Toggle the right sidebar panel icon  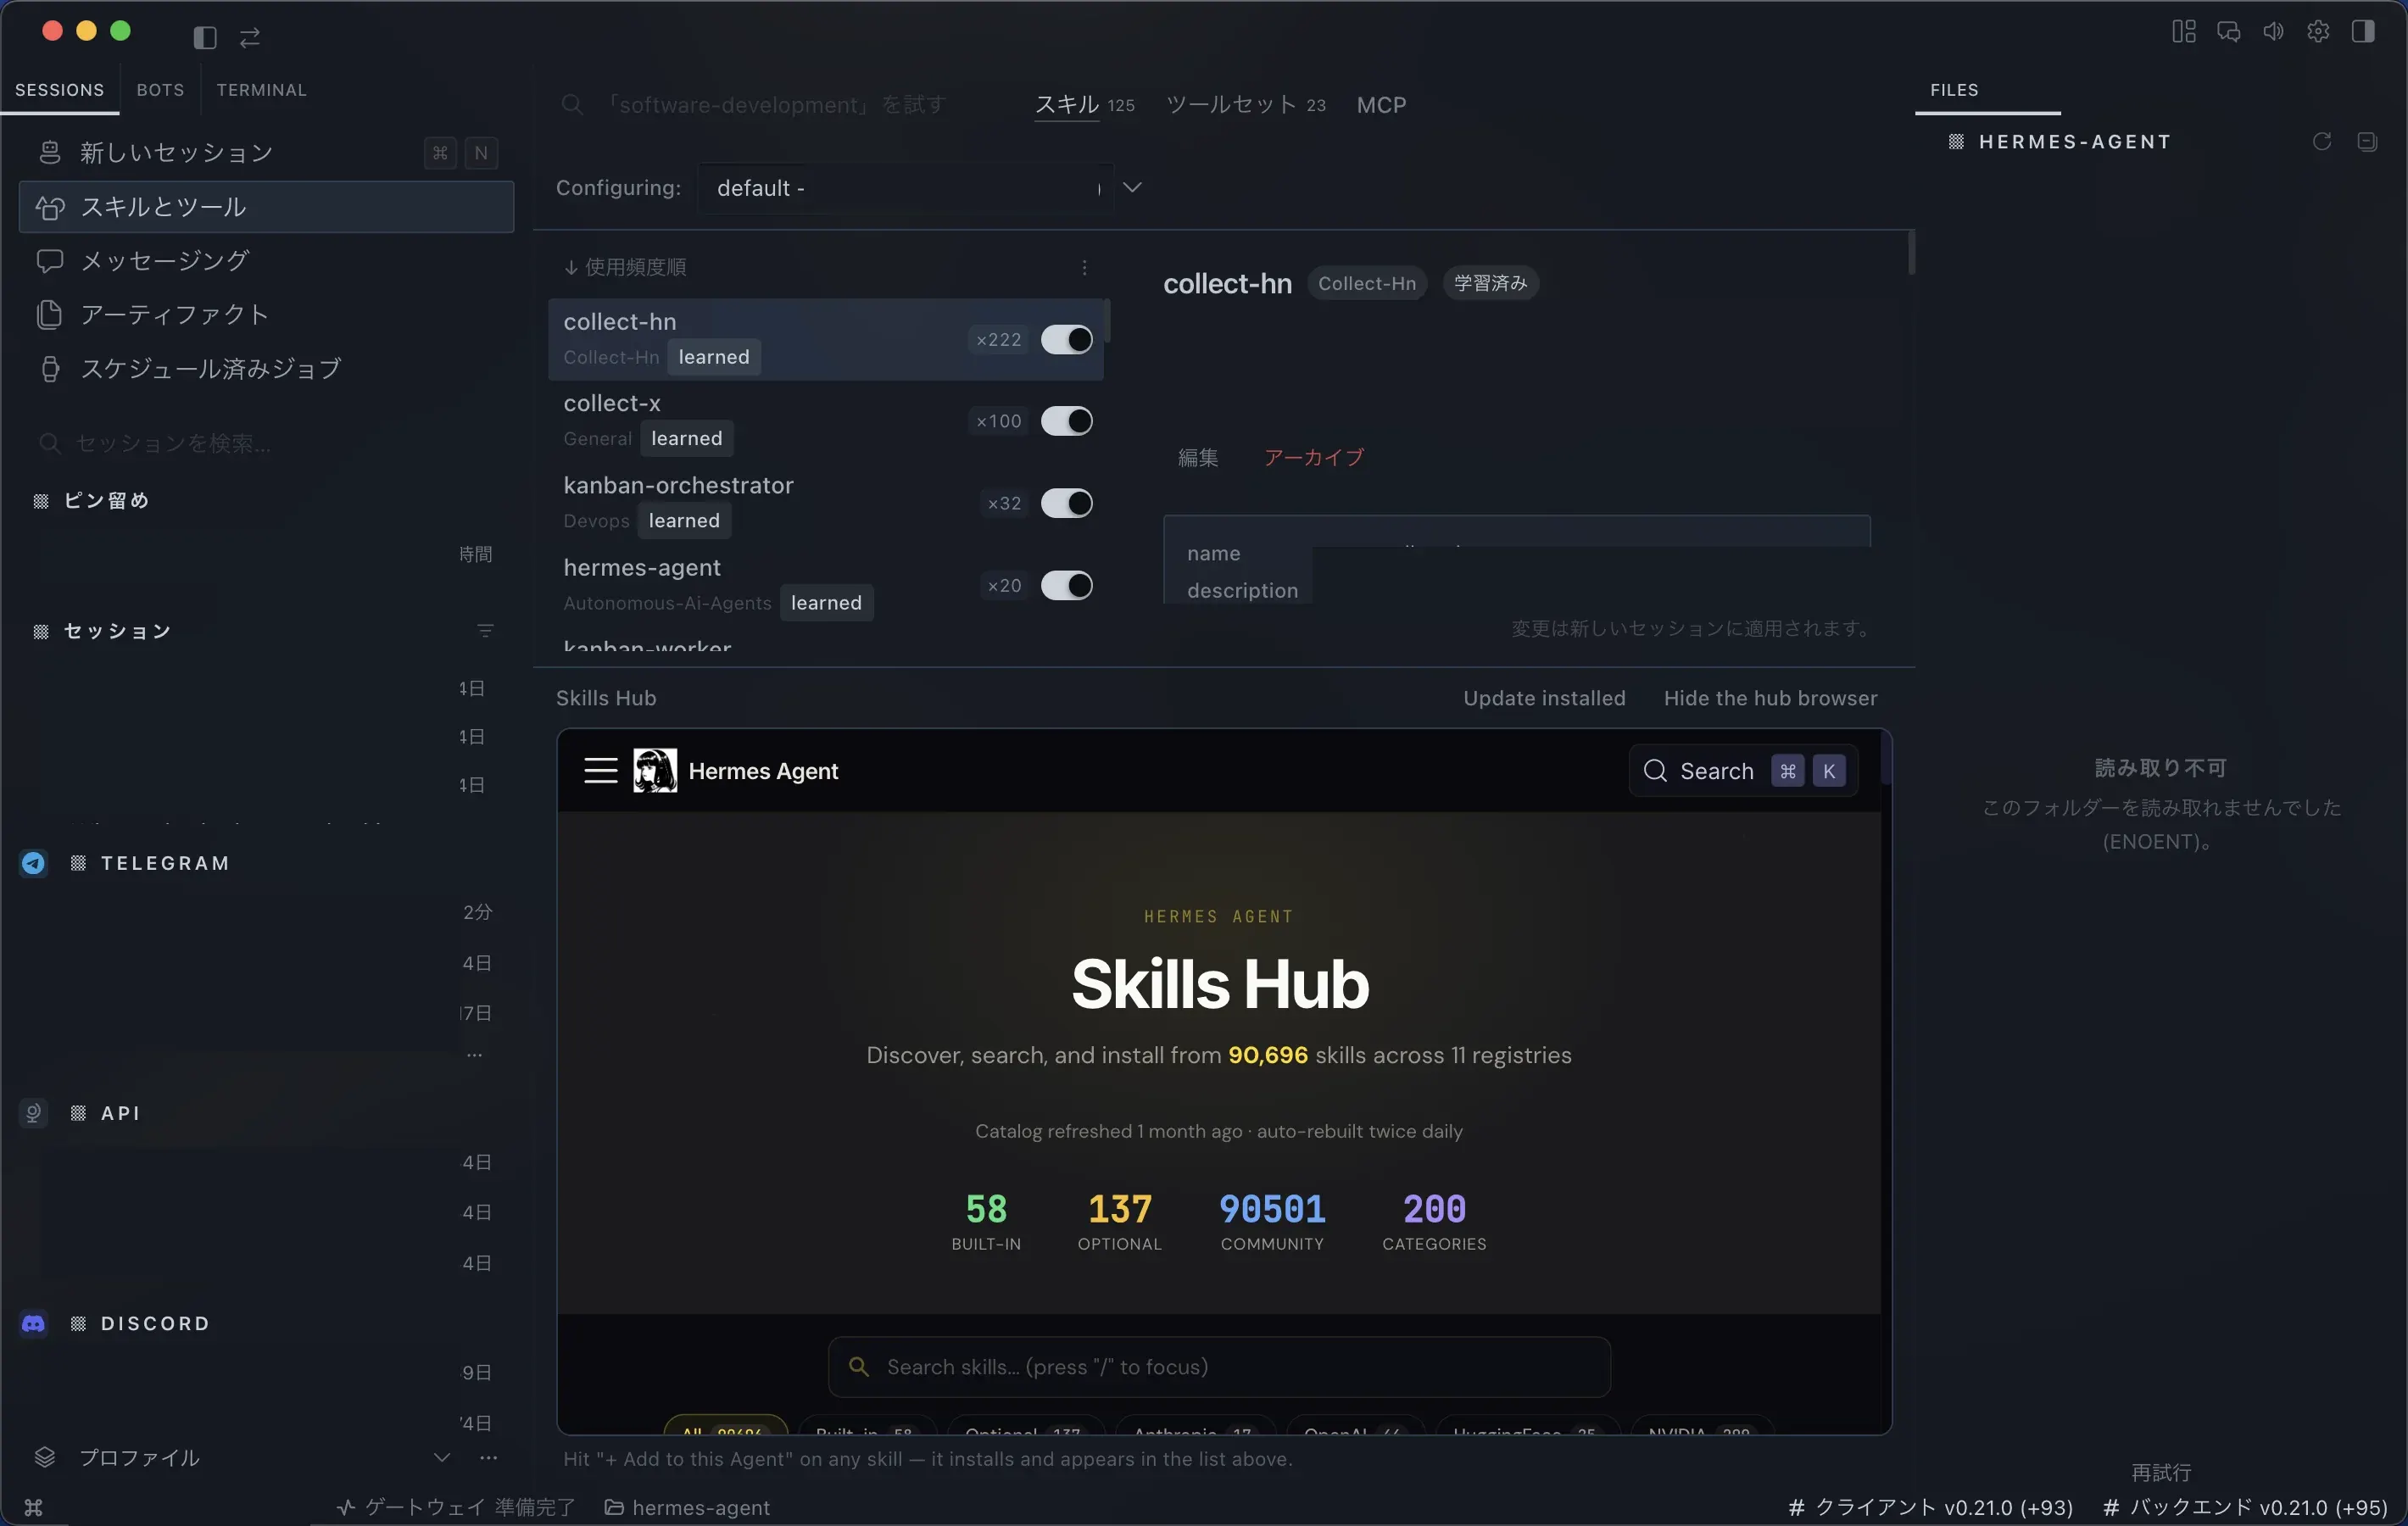click(x=2363, y=32)
